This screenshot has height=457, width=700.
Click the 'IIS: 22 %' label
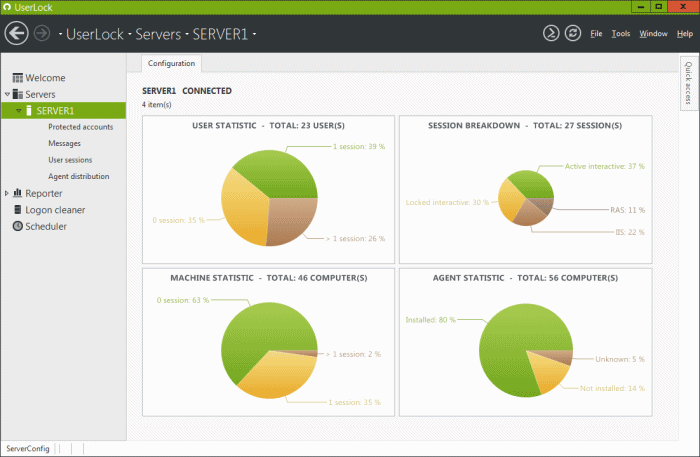click(630, 232)
